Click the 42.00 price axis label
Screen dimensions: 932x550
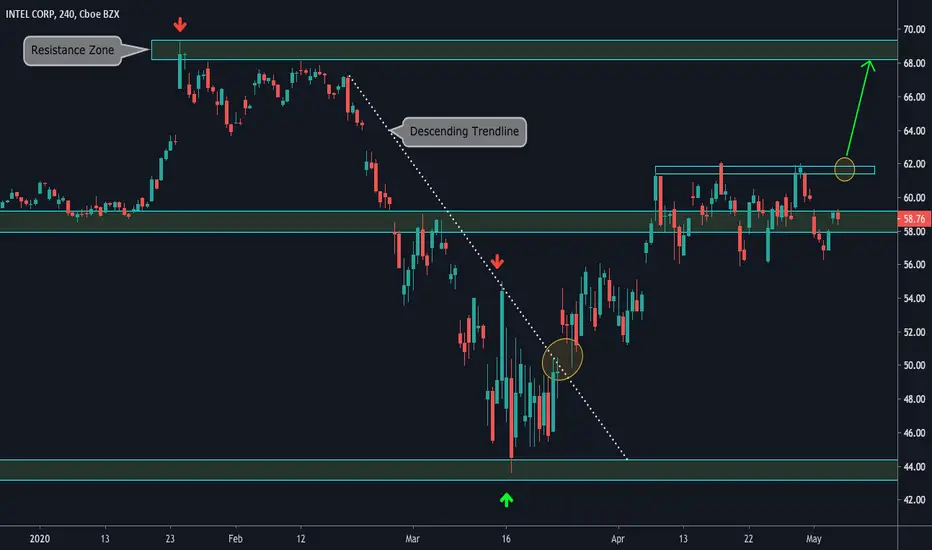click(914, 499)
